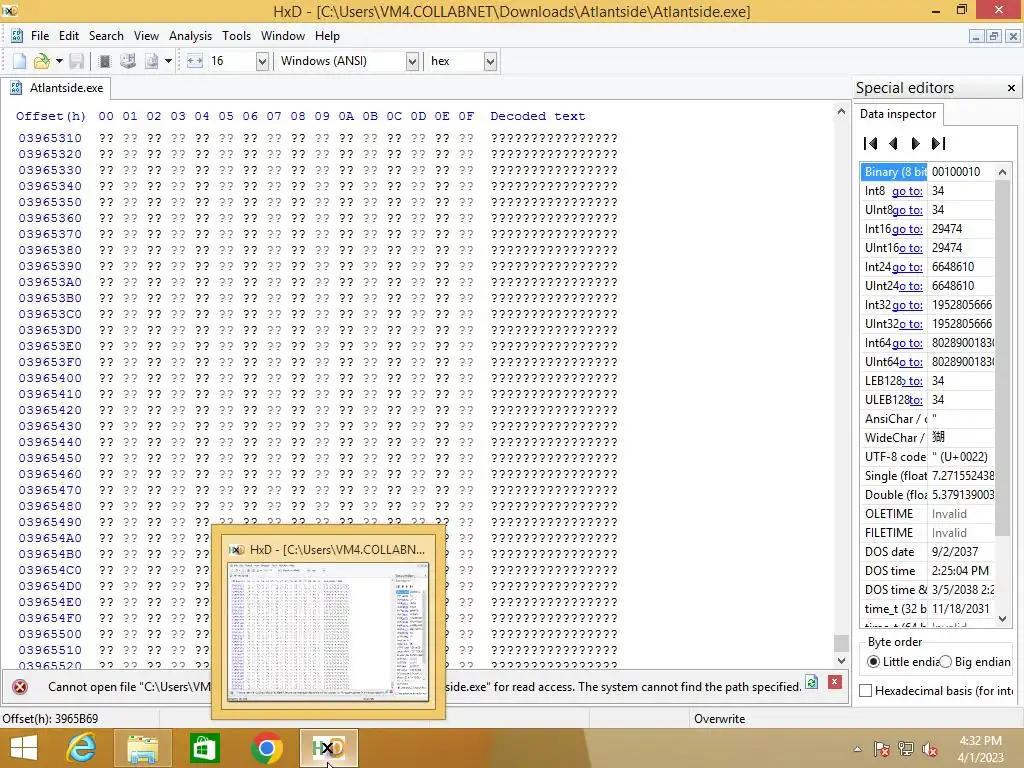Screen dimensions: 1024x768
Task: Open the Windows Start button
Action: coord(24,748)
